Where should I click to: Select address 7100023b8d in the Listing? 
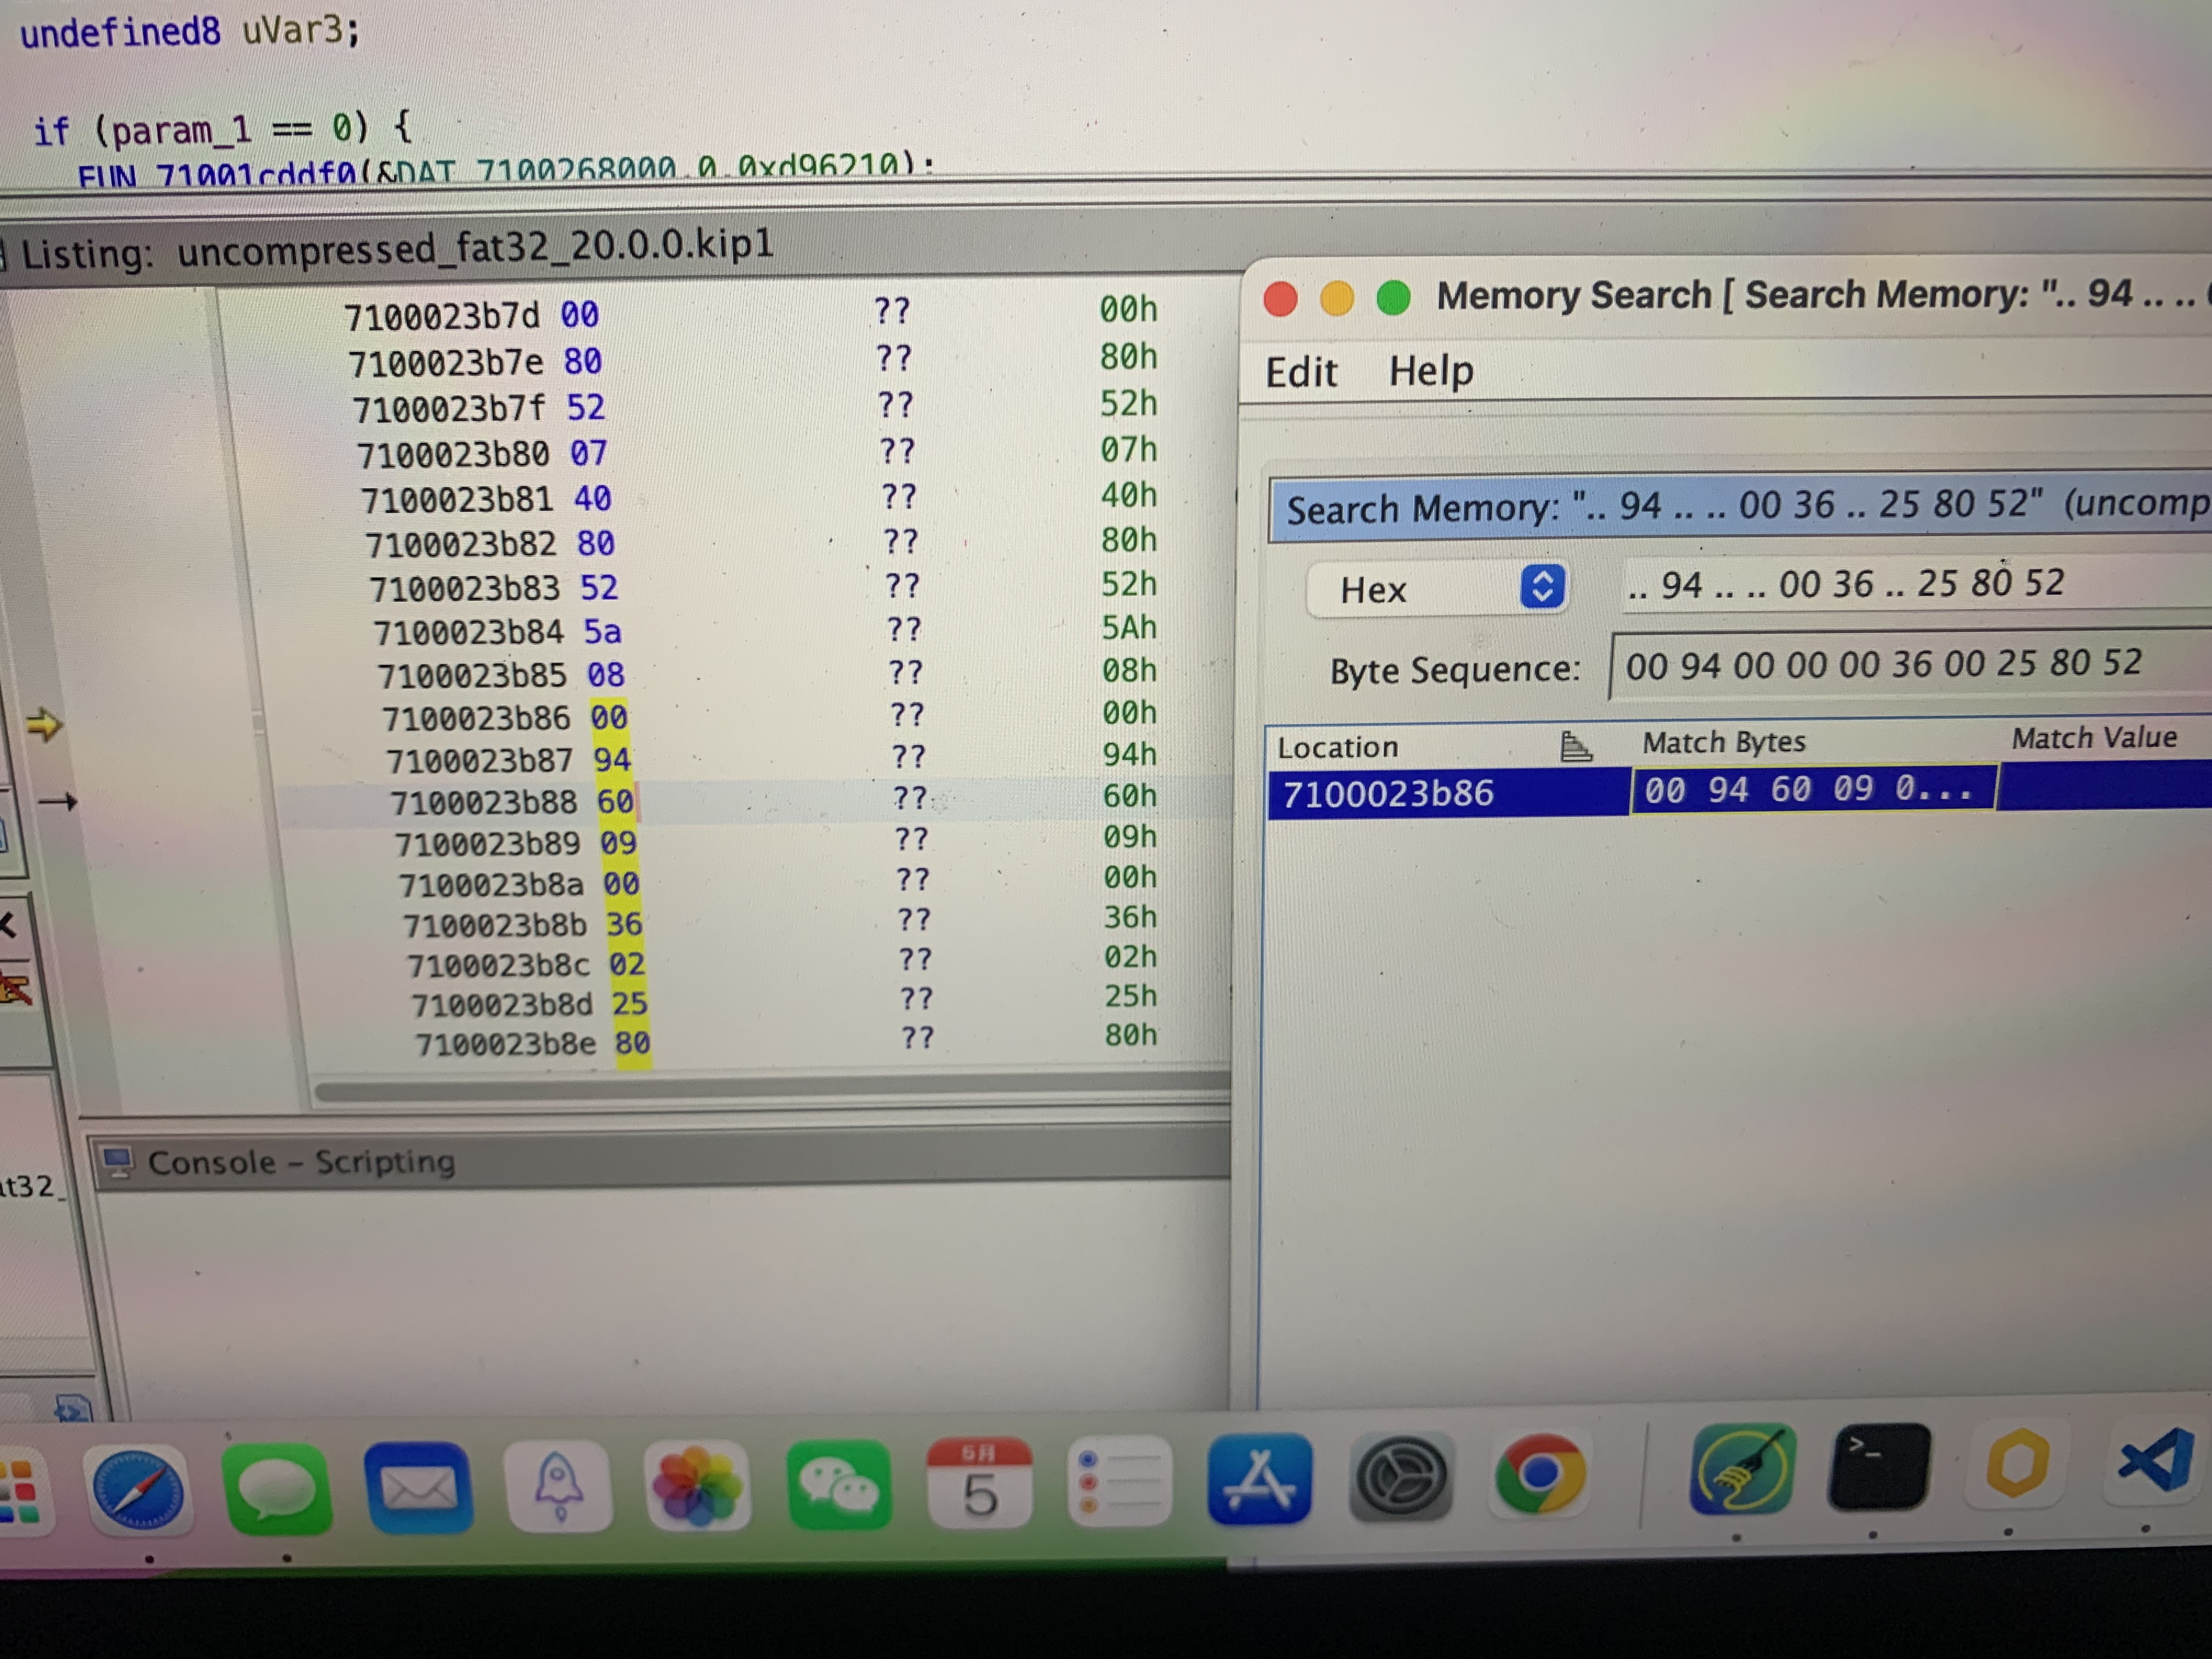tap(502, 1004)
